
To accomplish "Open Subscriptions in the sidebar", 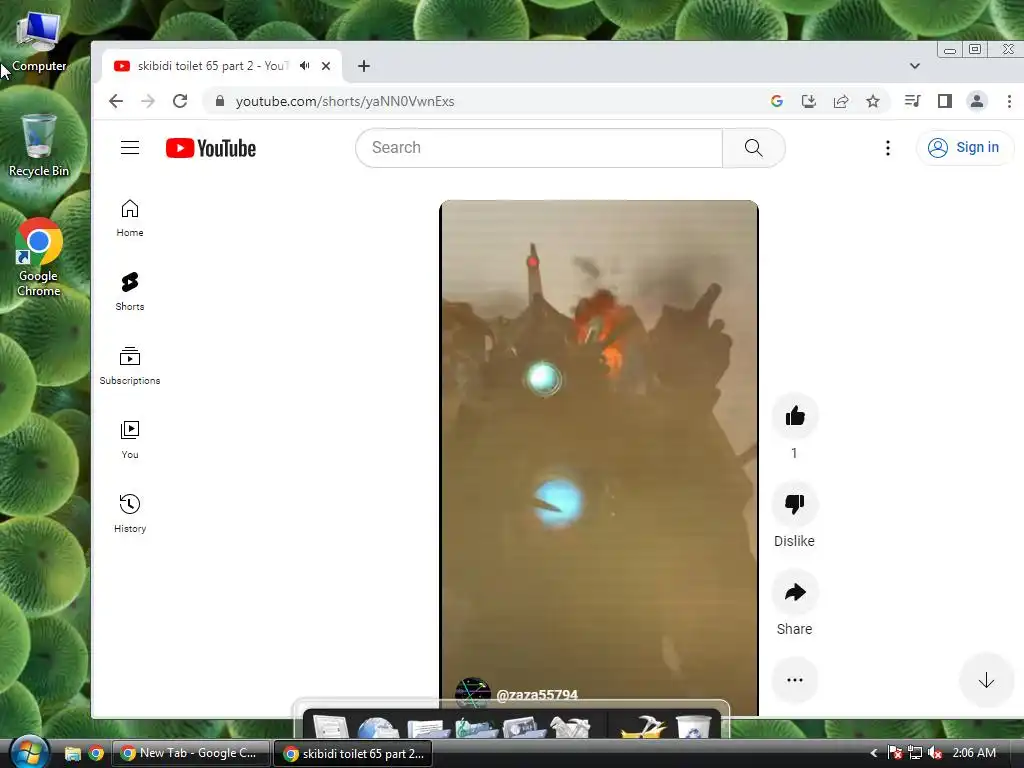I will pyautogui.click(x=130, y=366).
